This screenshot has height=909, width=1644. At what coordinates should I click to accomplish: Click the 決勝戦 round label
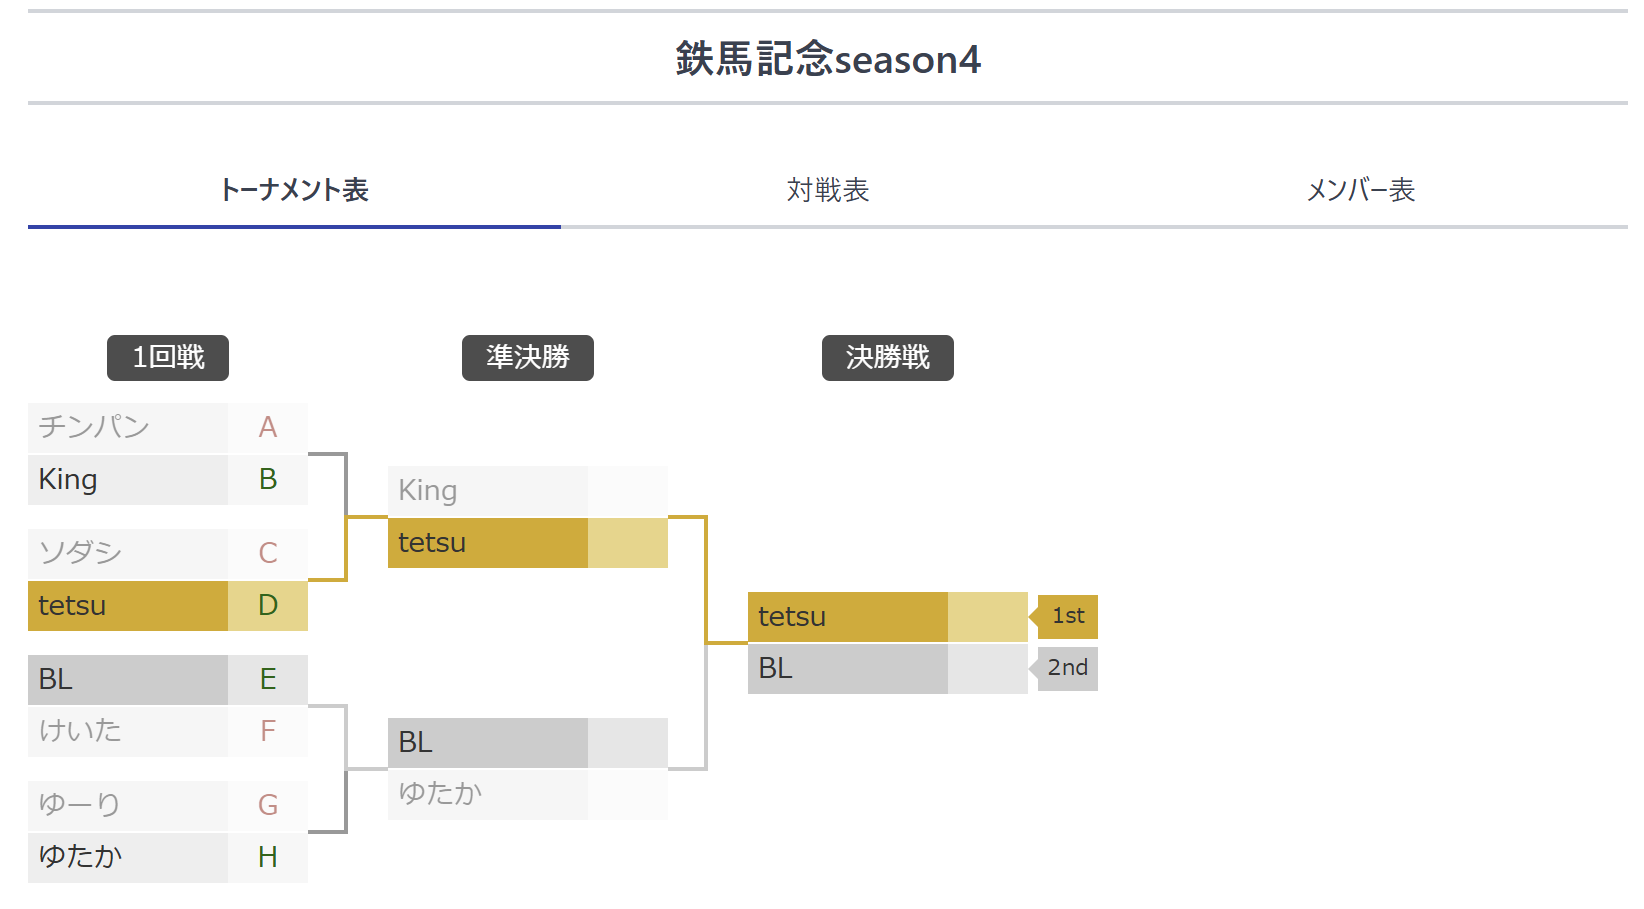pos(887,358)
